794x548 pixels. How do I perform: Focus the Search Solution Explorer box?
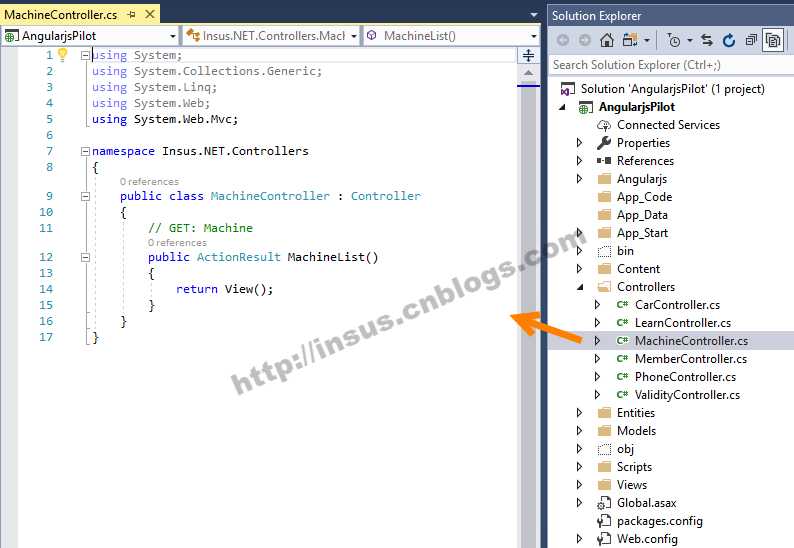coord(671,65)
